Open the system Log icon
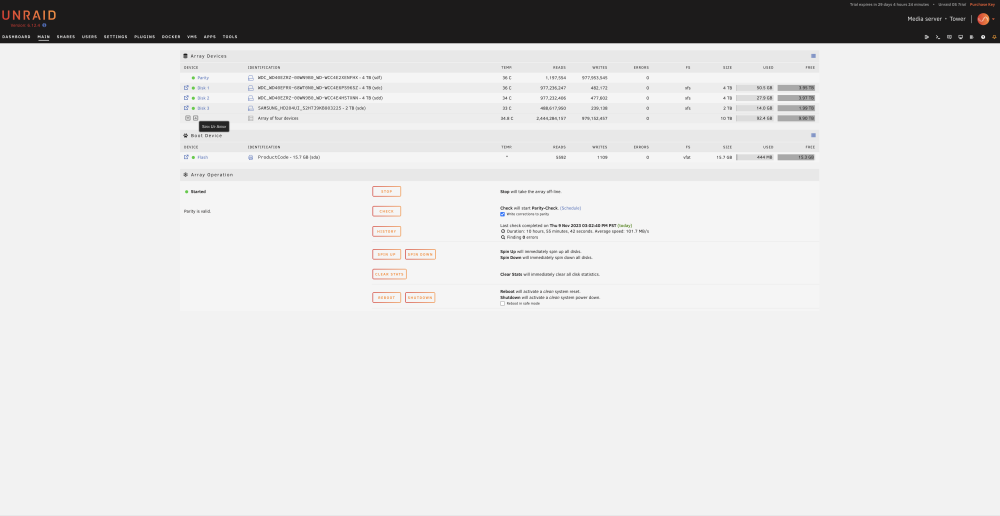This screenshot has width=1000, height=516. click(x=971, y=37)
